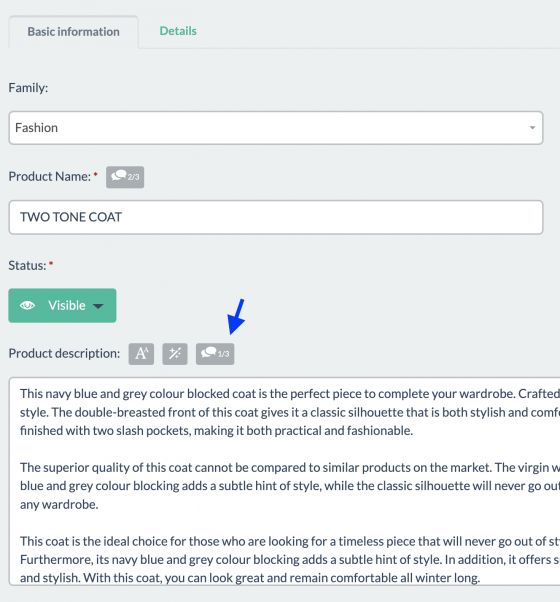Image resolution: width=560 pixels, height=602 pixels.
Task: Open the Product Name translations icon showing 2/3
Action: point(125,177)
